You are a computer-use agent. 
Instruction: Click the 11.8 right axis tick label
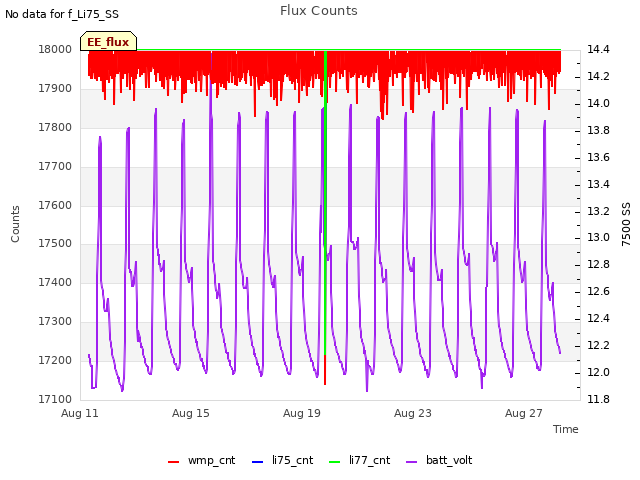(x=598, y=399)
